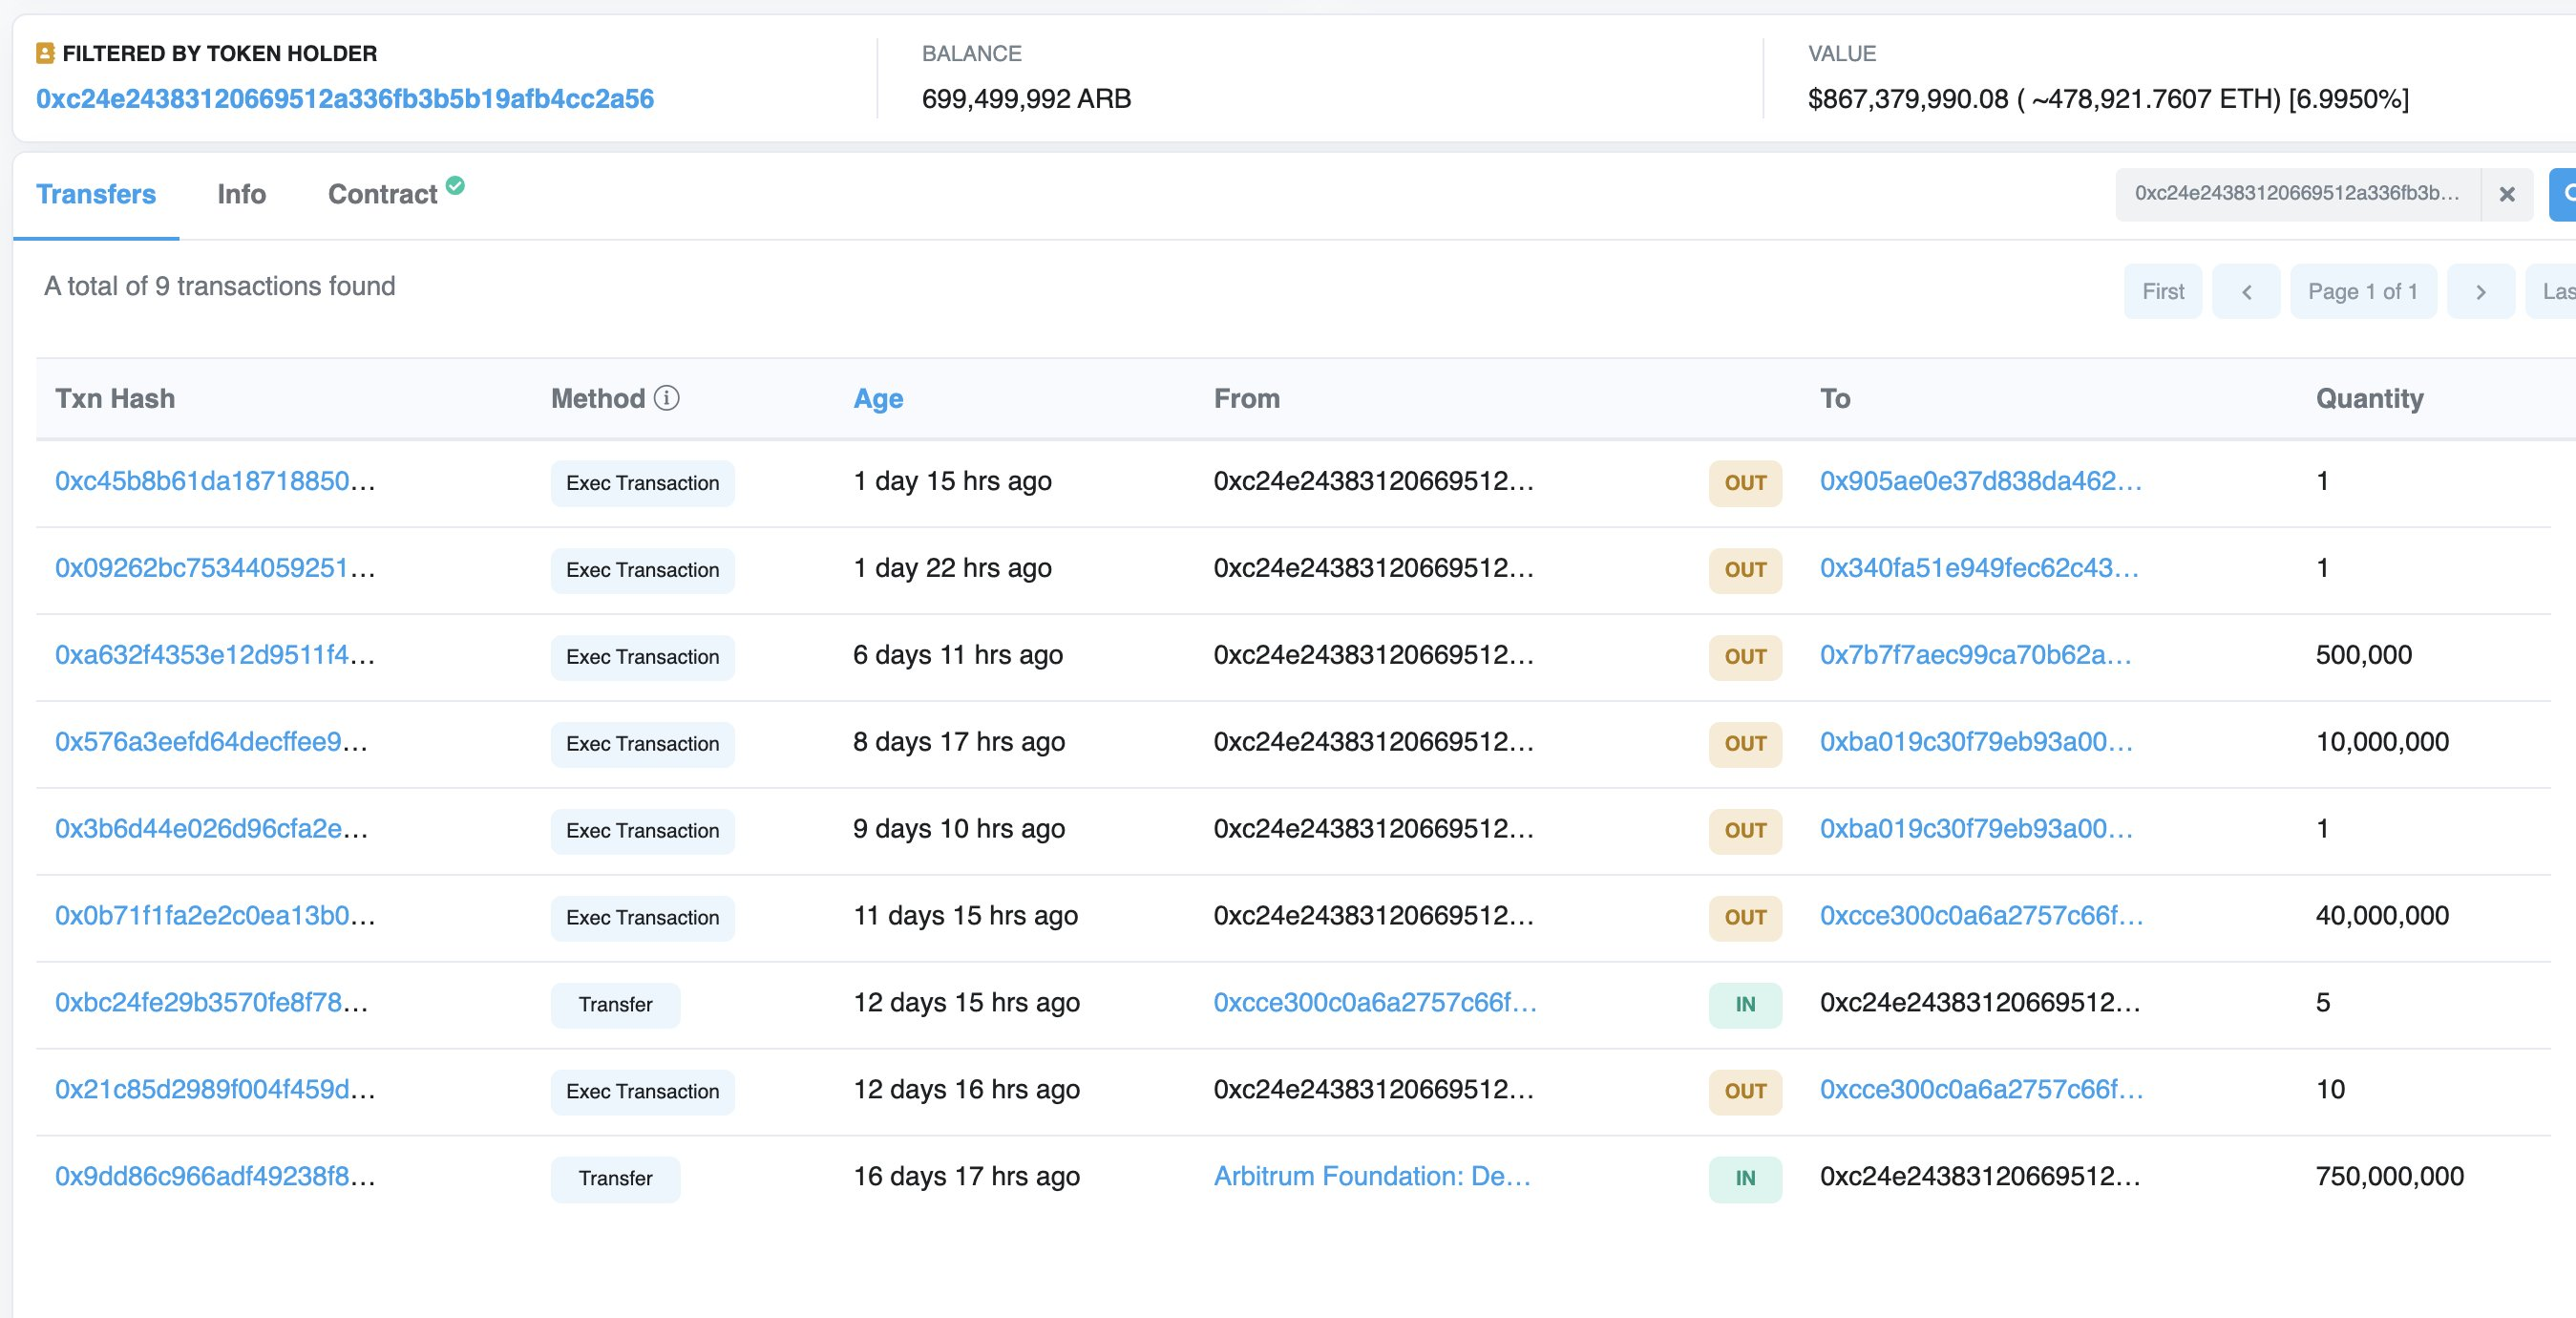Open transaction hash 0xc45b8b61da18718850
Image resolution: width=2576 pixels, height=1318 pixels.
coord(214,481)
